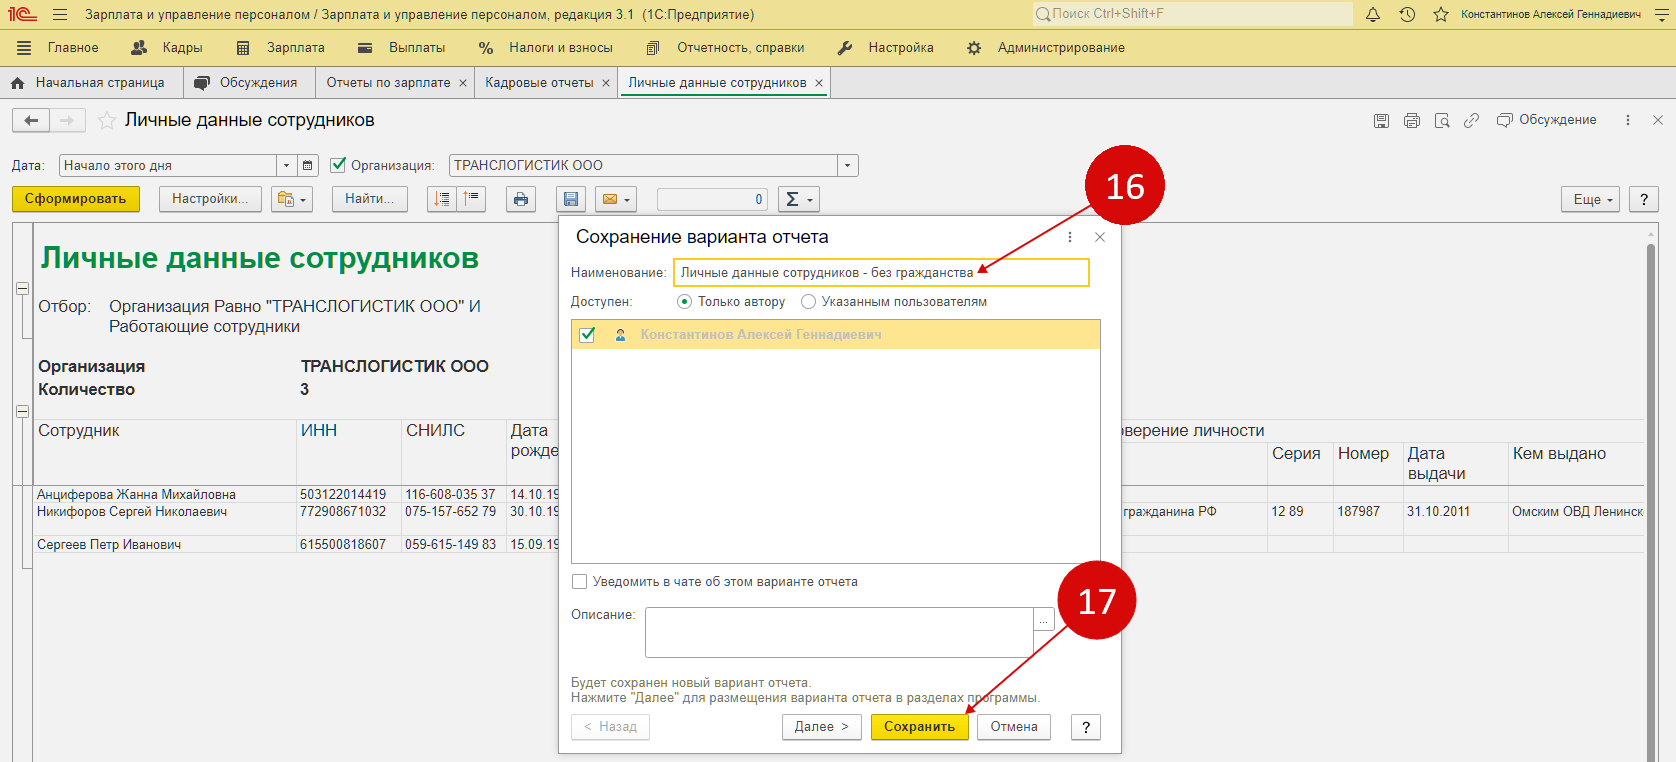Open the history clock icon
Viewport: 1676px width, 762px height.
click(1407, 14)
